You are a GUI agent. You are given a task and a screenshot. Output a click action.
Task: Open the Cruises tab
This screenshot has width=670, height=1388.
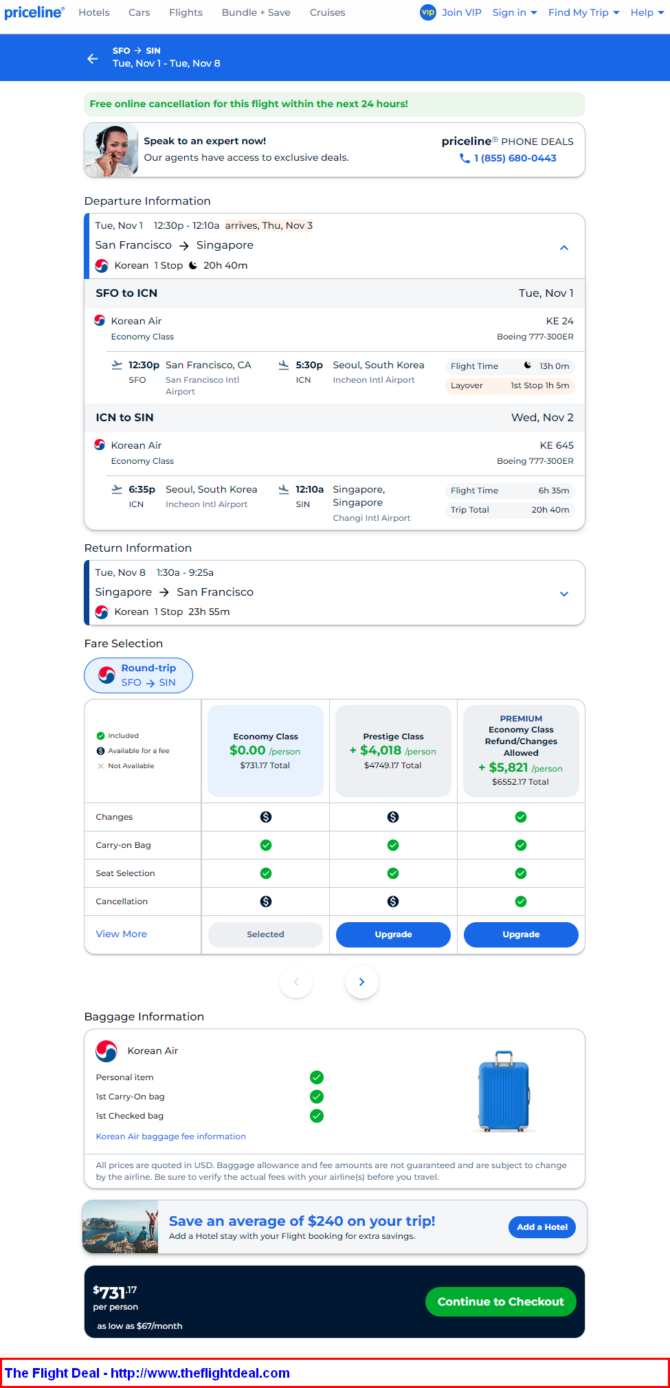tap(327, 13)
